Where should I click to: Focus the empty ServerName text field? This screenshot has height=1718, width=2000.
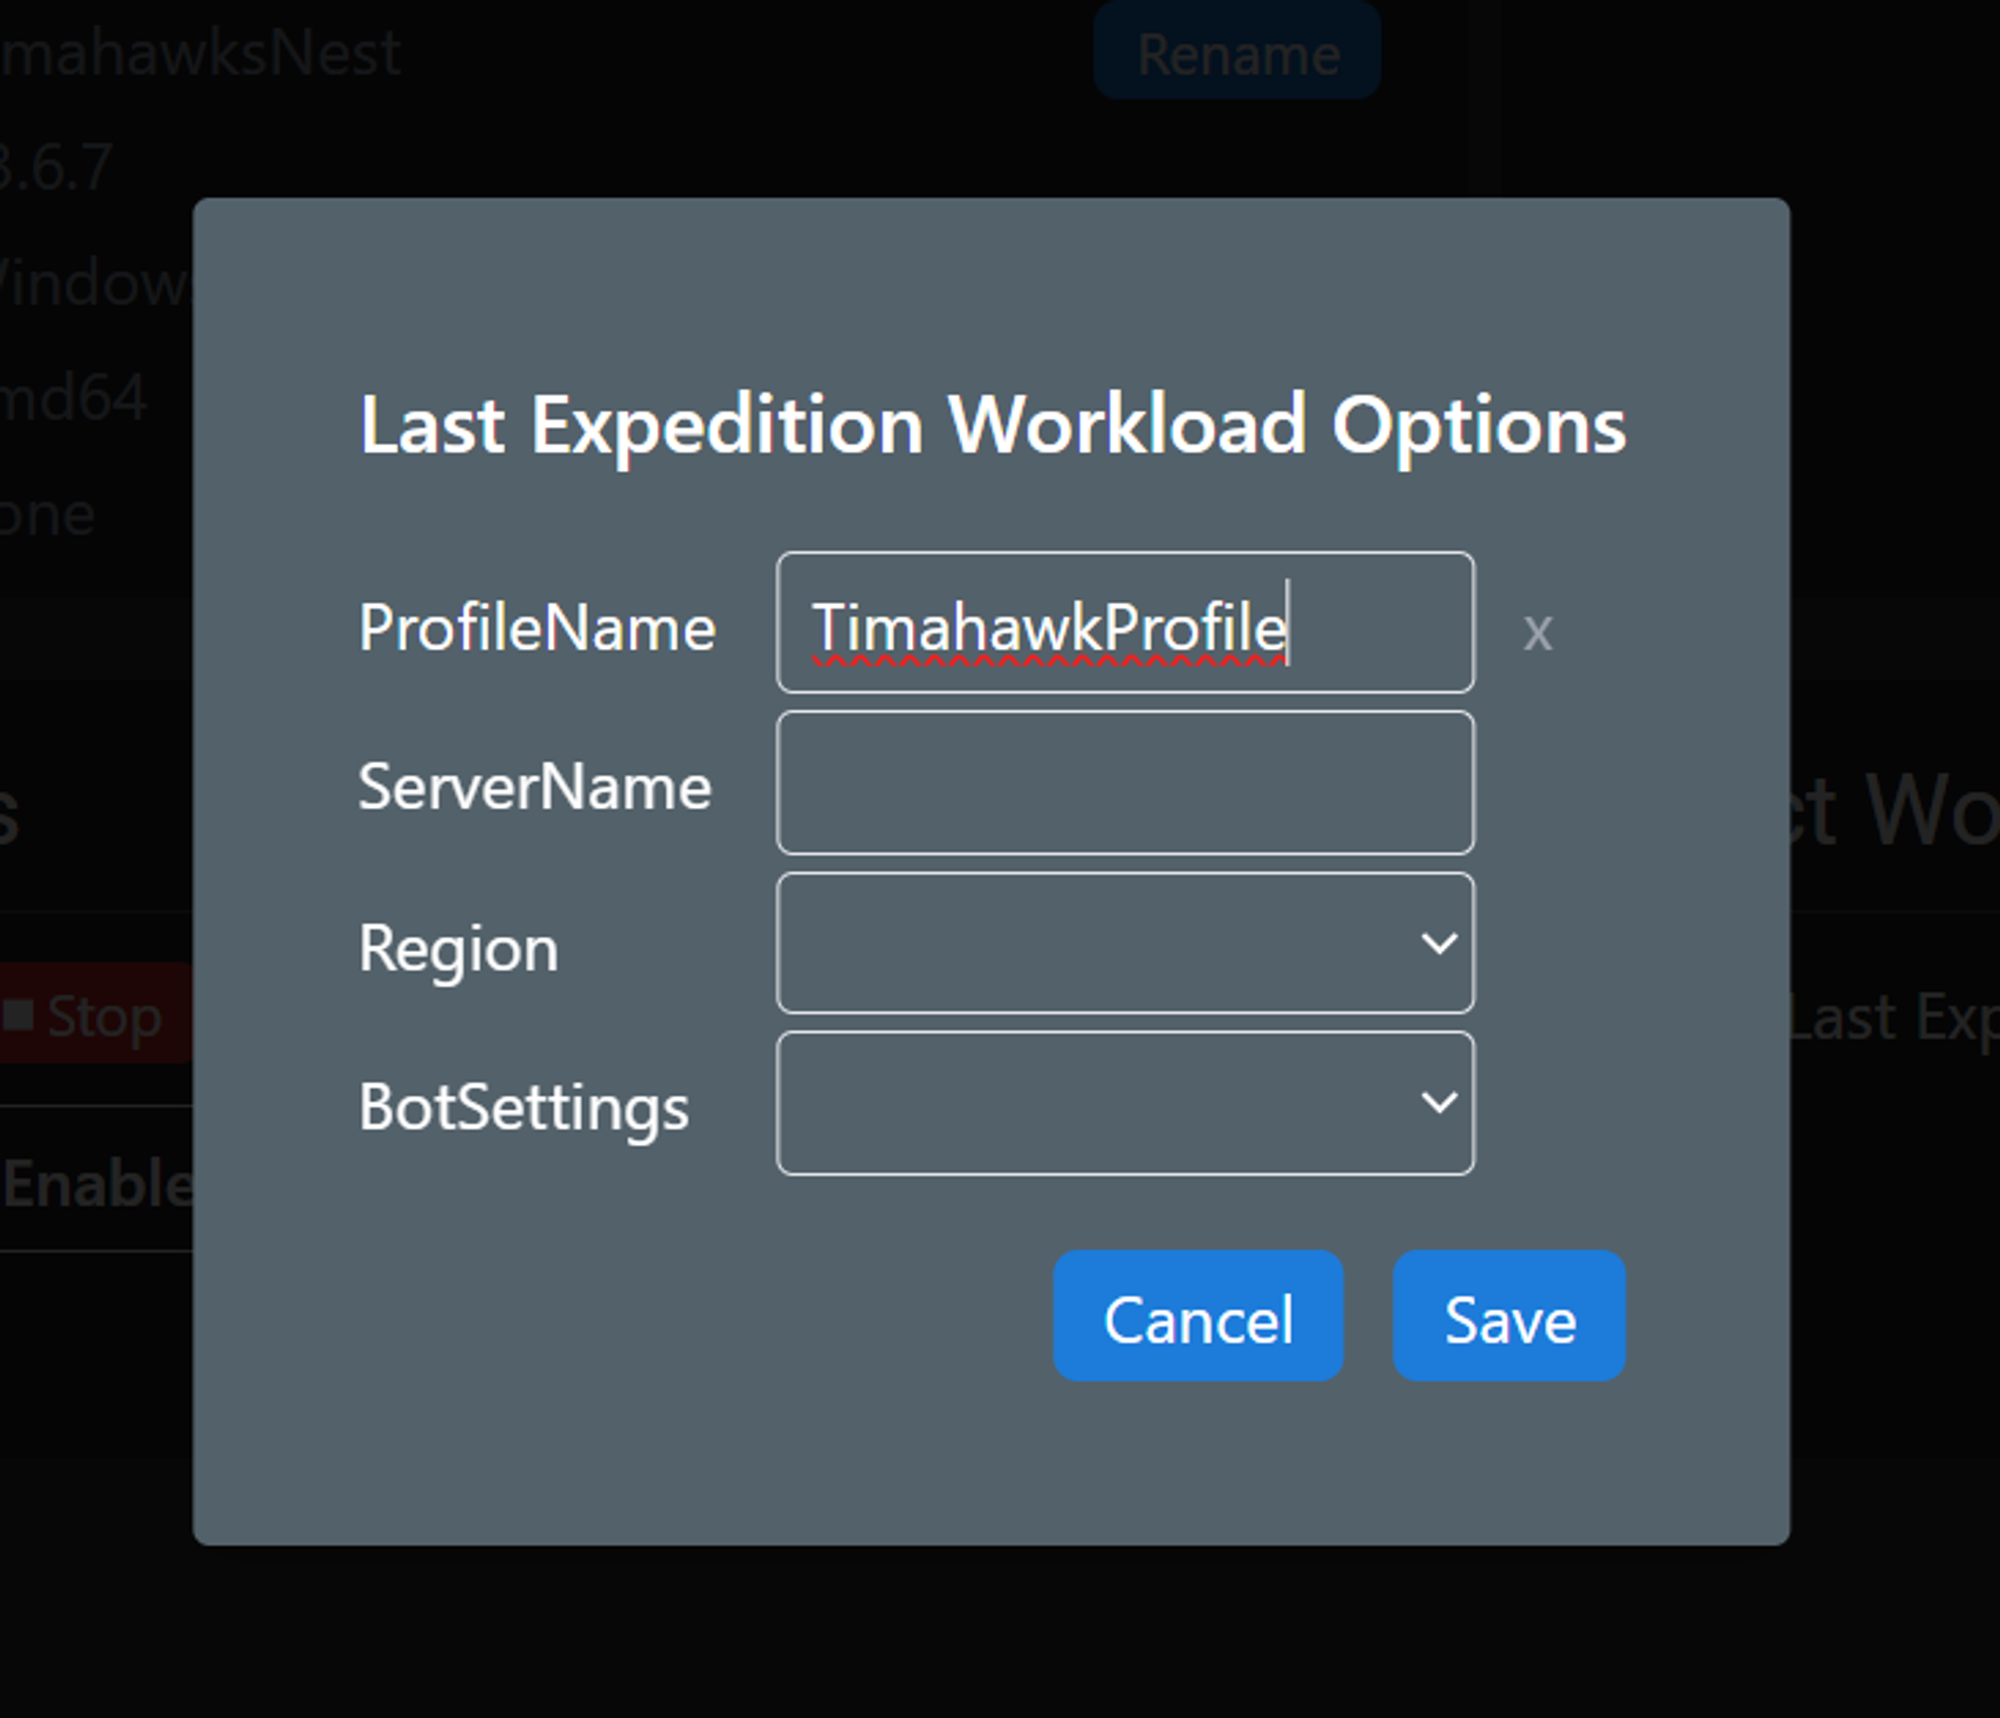coord(1125,782)
